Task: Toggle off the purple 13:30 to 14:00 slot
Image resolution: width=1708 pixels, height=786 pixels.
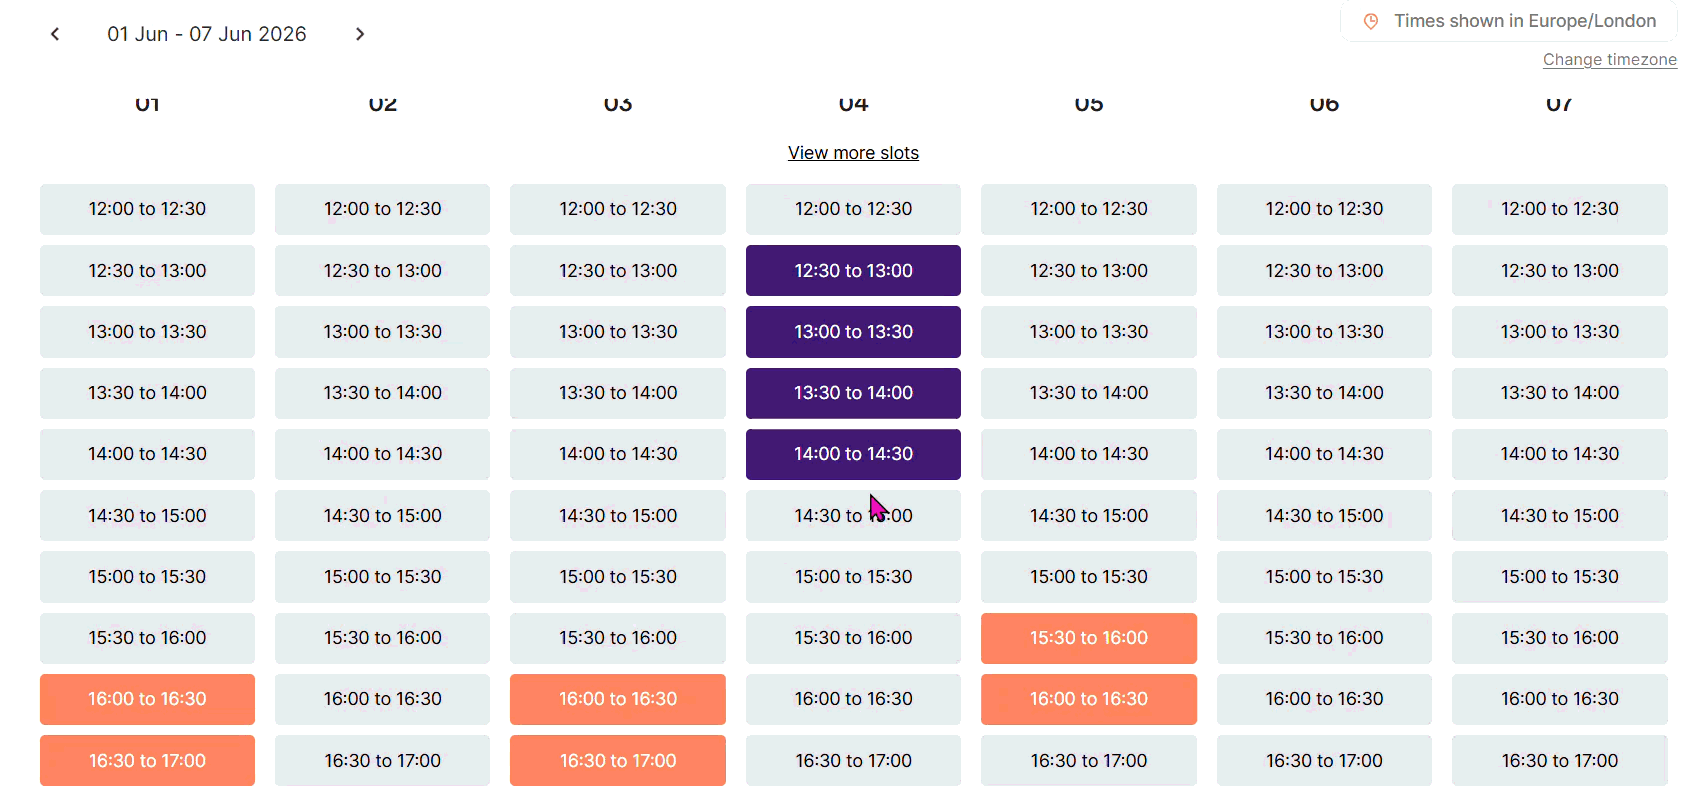Action: point(853,393)
